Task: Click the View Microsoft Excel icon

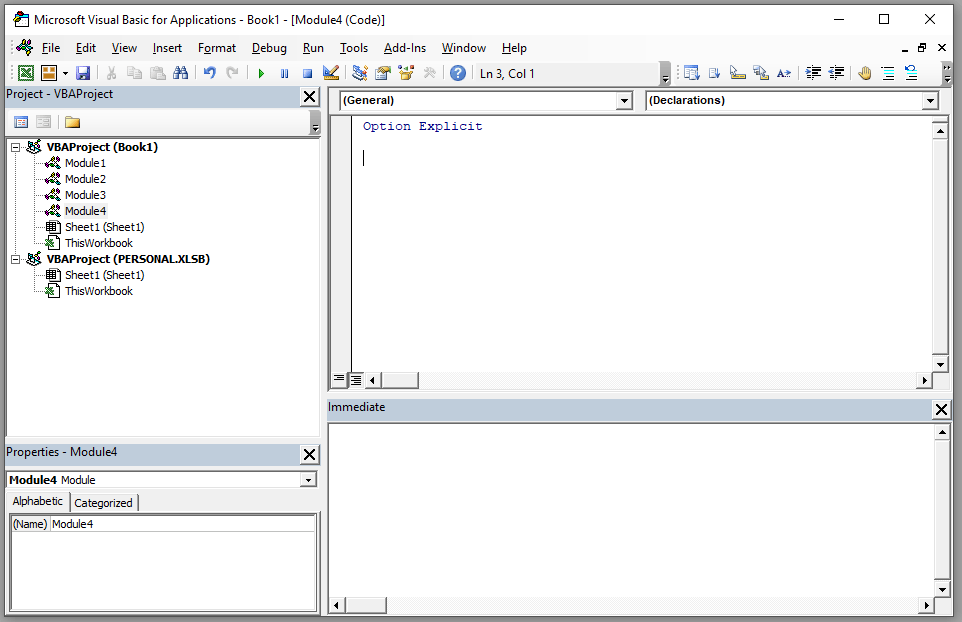Action: [x=25, y=72]
